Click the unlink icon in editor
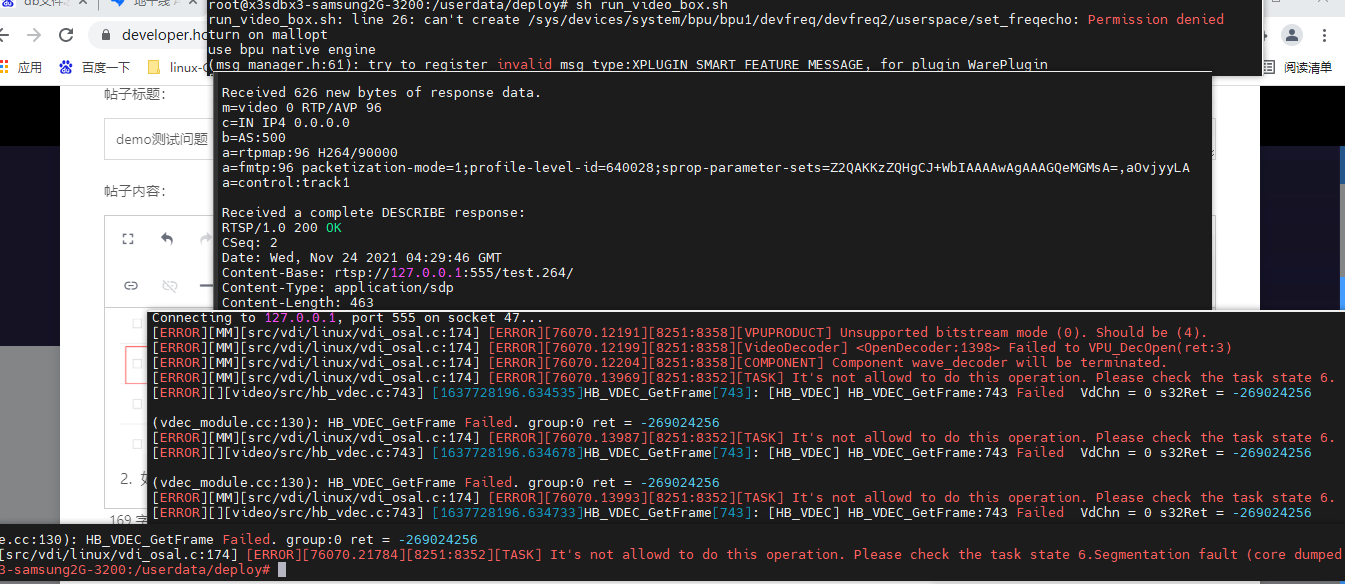Image resolution: width=1345 pixels, height=584 pixels. [169, 286]
